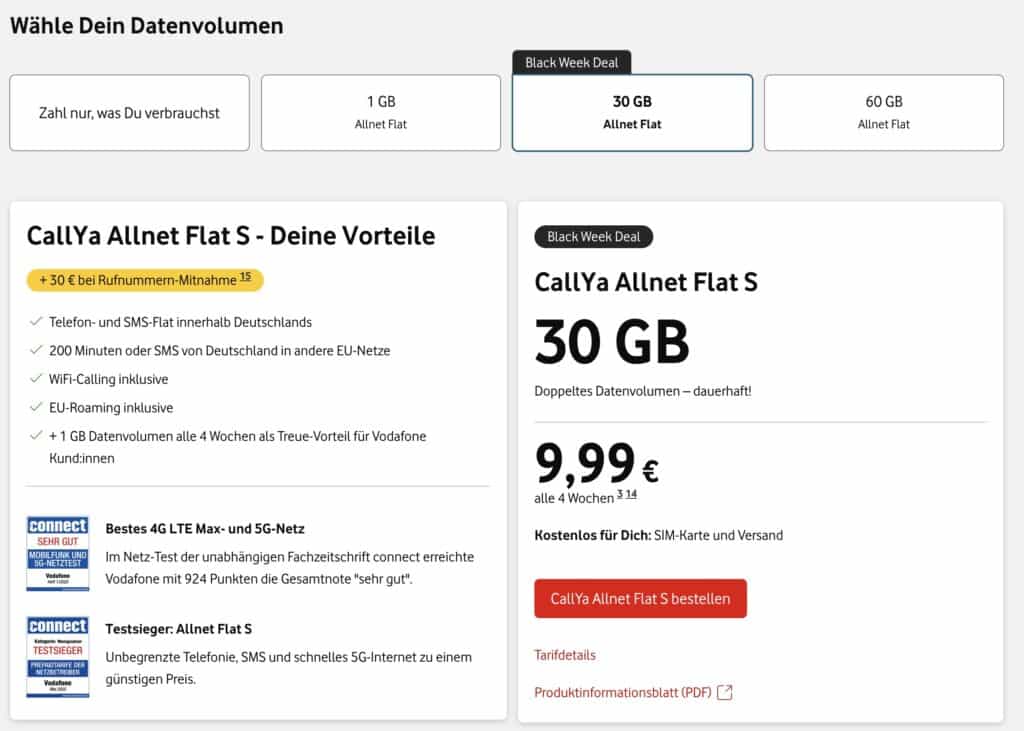Select the 30 GB Allnet Flat option
The height and width of the screenshot is (731, 1024).
pos(632,113)
